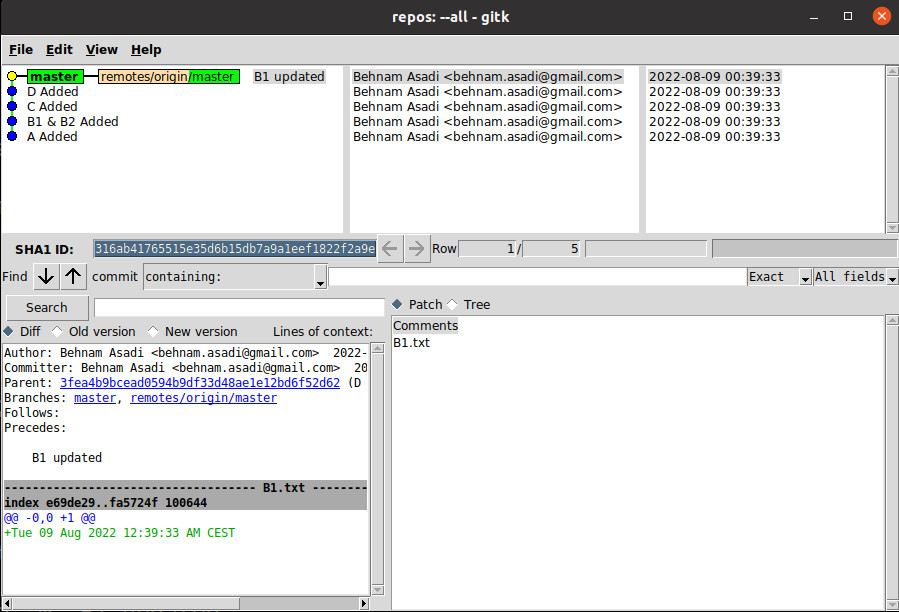Open the Exact match type dropdown

pos(779,277)
